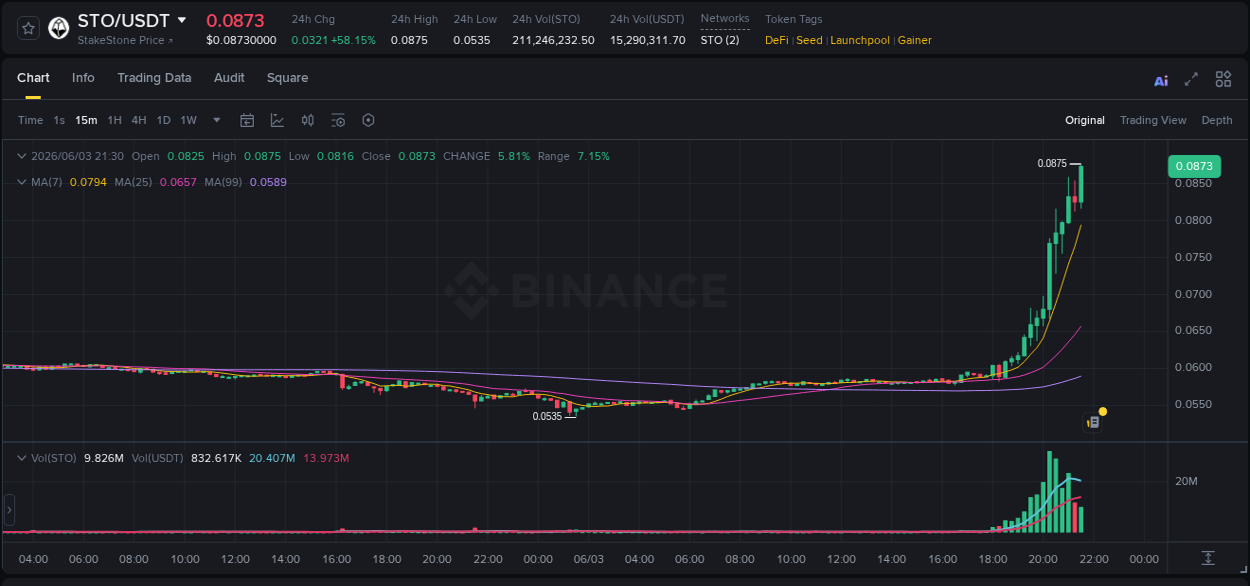
Task: Click the Launchpool token tag
Action: 860,40
